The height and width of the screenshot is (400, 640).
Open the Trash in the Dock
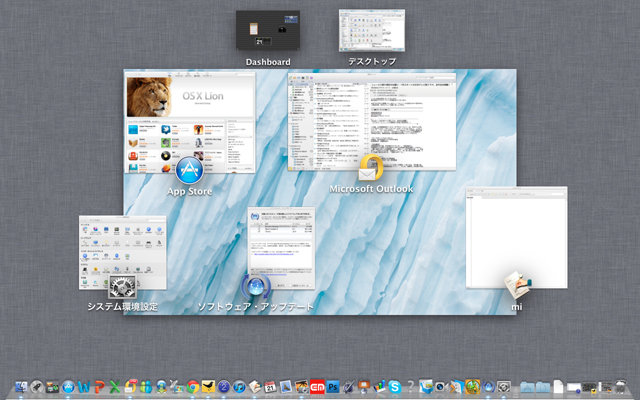click(620, 387)
